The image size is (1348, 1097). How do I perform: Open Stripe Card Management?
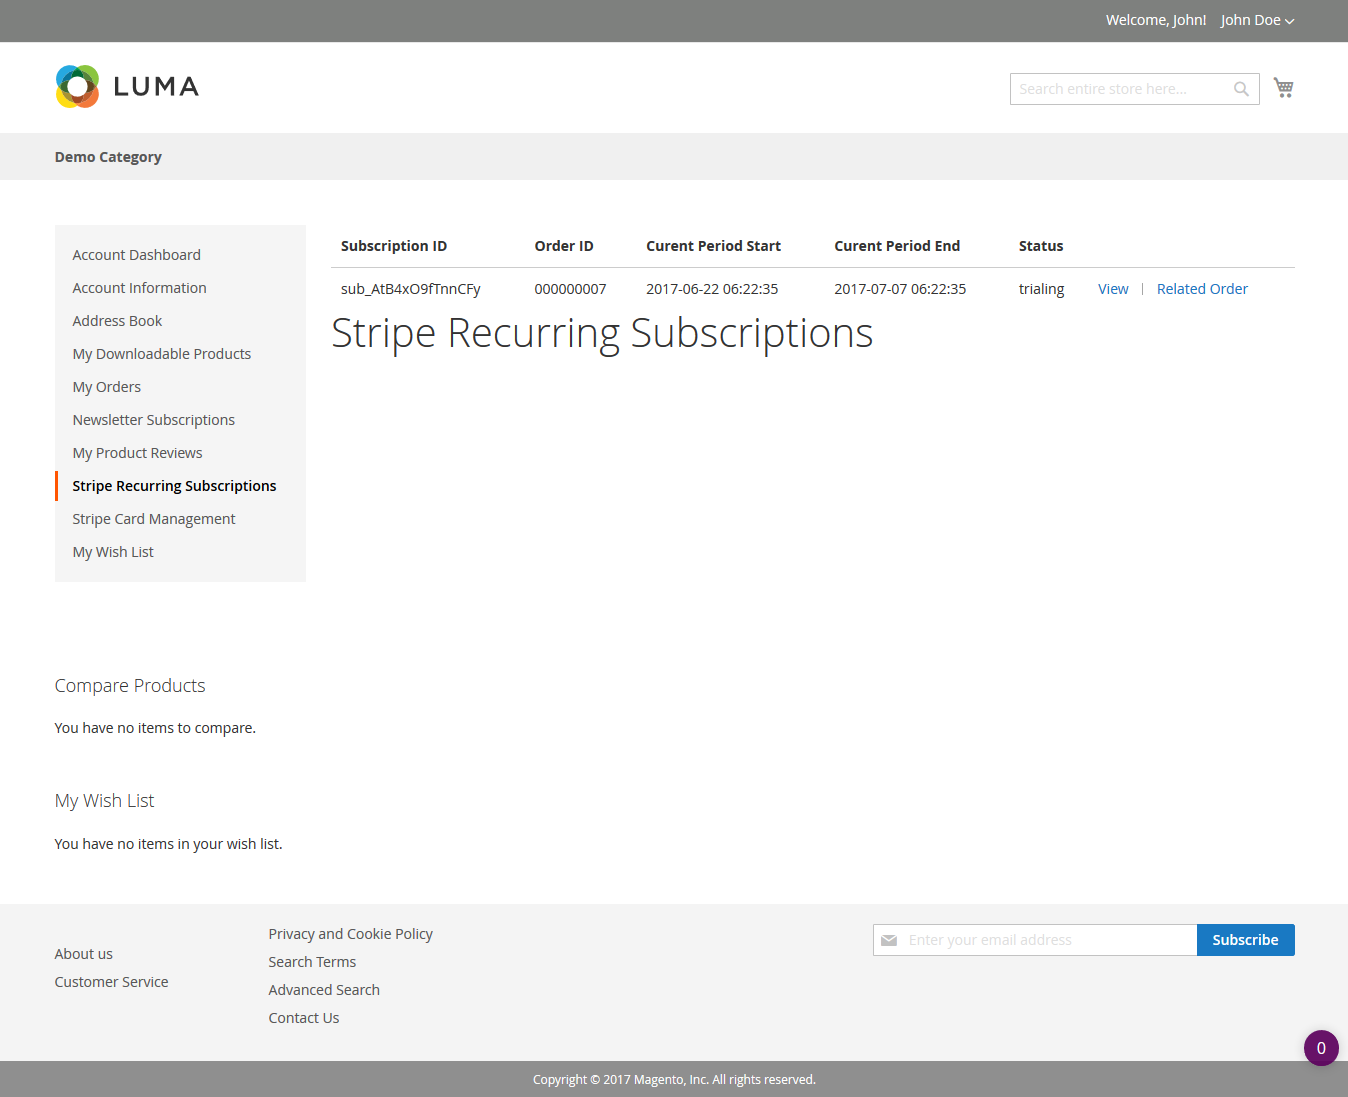pos(154,519)
